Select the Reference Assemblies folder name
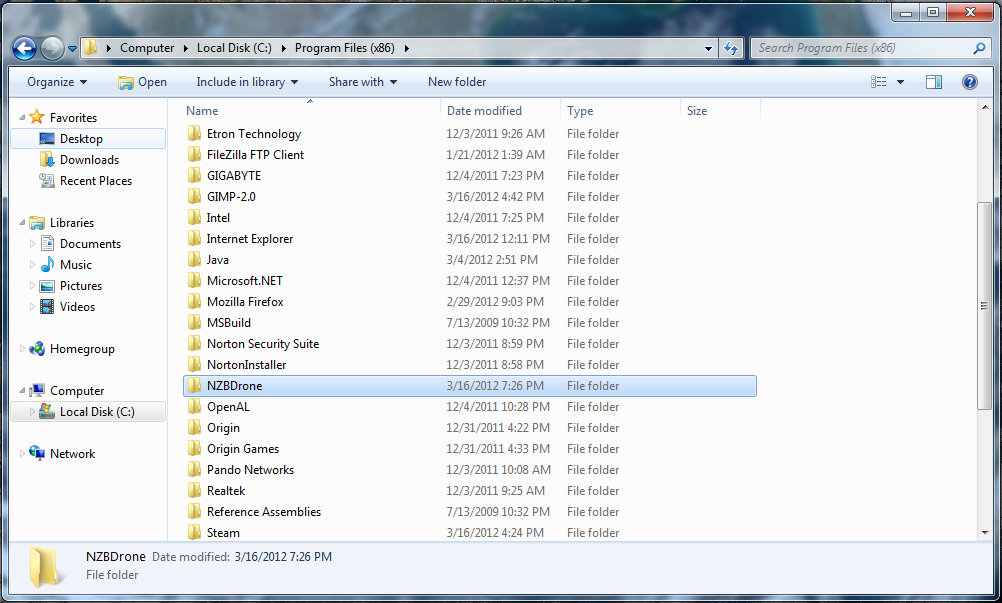Image resolution: width=1002 pixels, height=603 pixels. click(264, 512)
